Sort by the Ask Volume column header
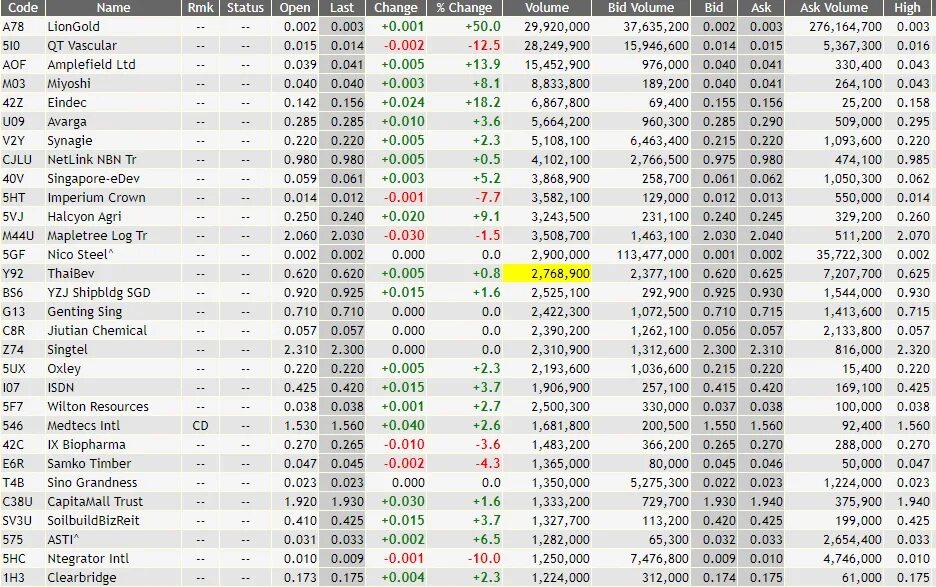This screenshot has width=936, height=587. pyautogui.click(x=834, y=8)
